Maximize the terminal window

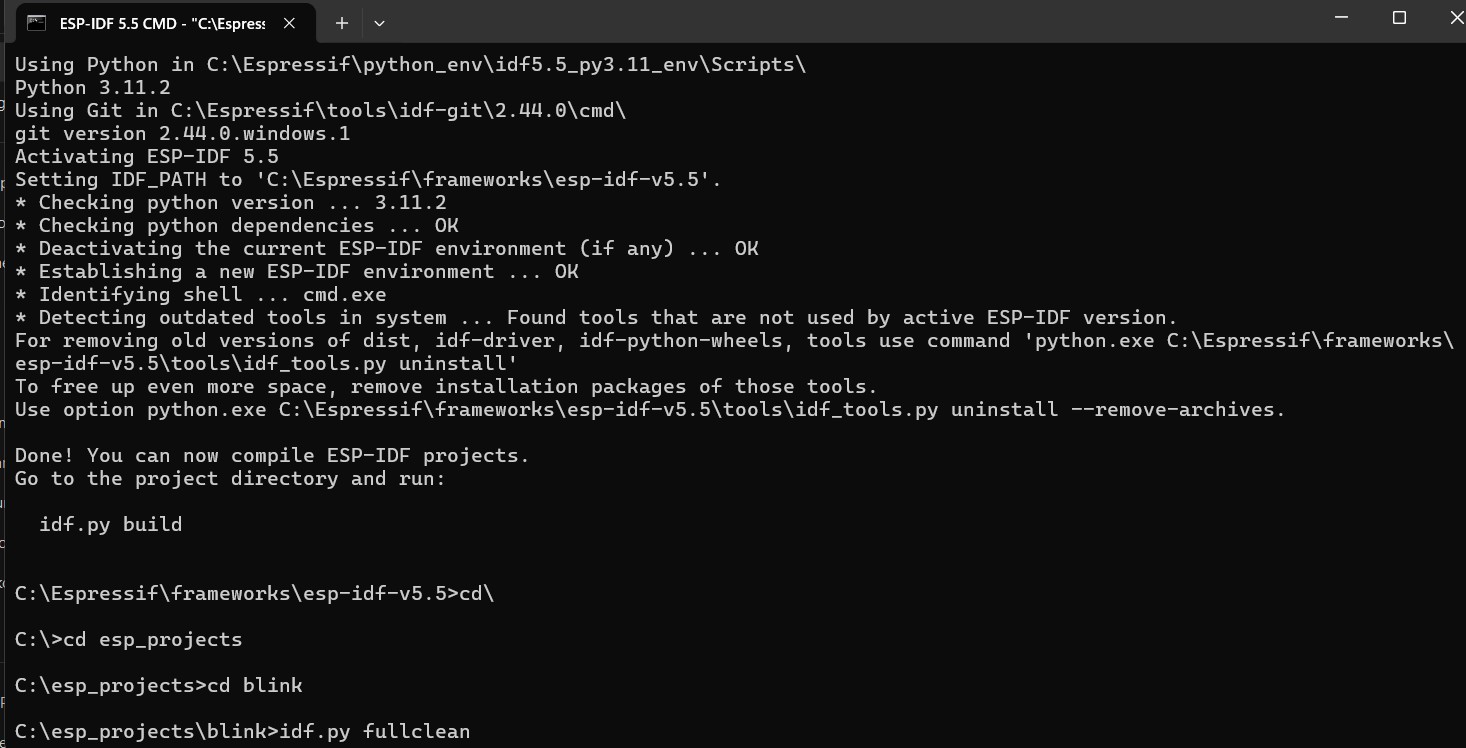(x=1399, y=18)
